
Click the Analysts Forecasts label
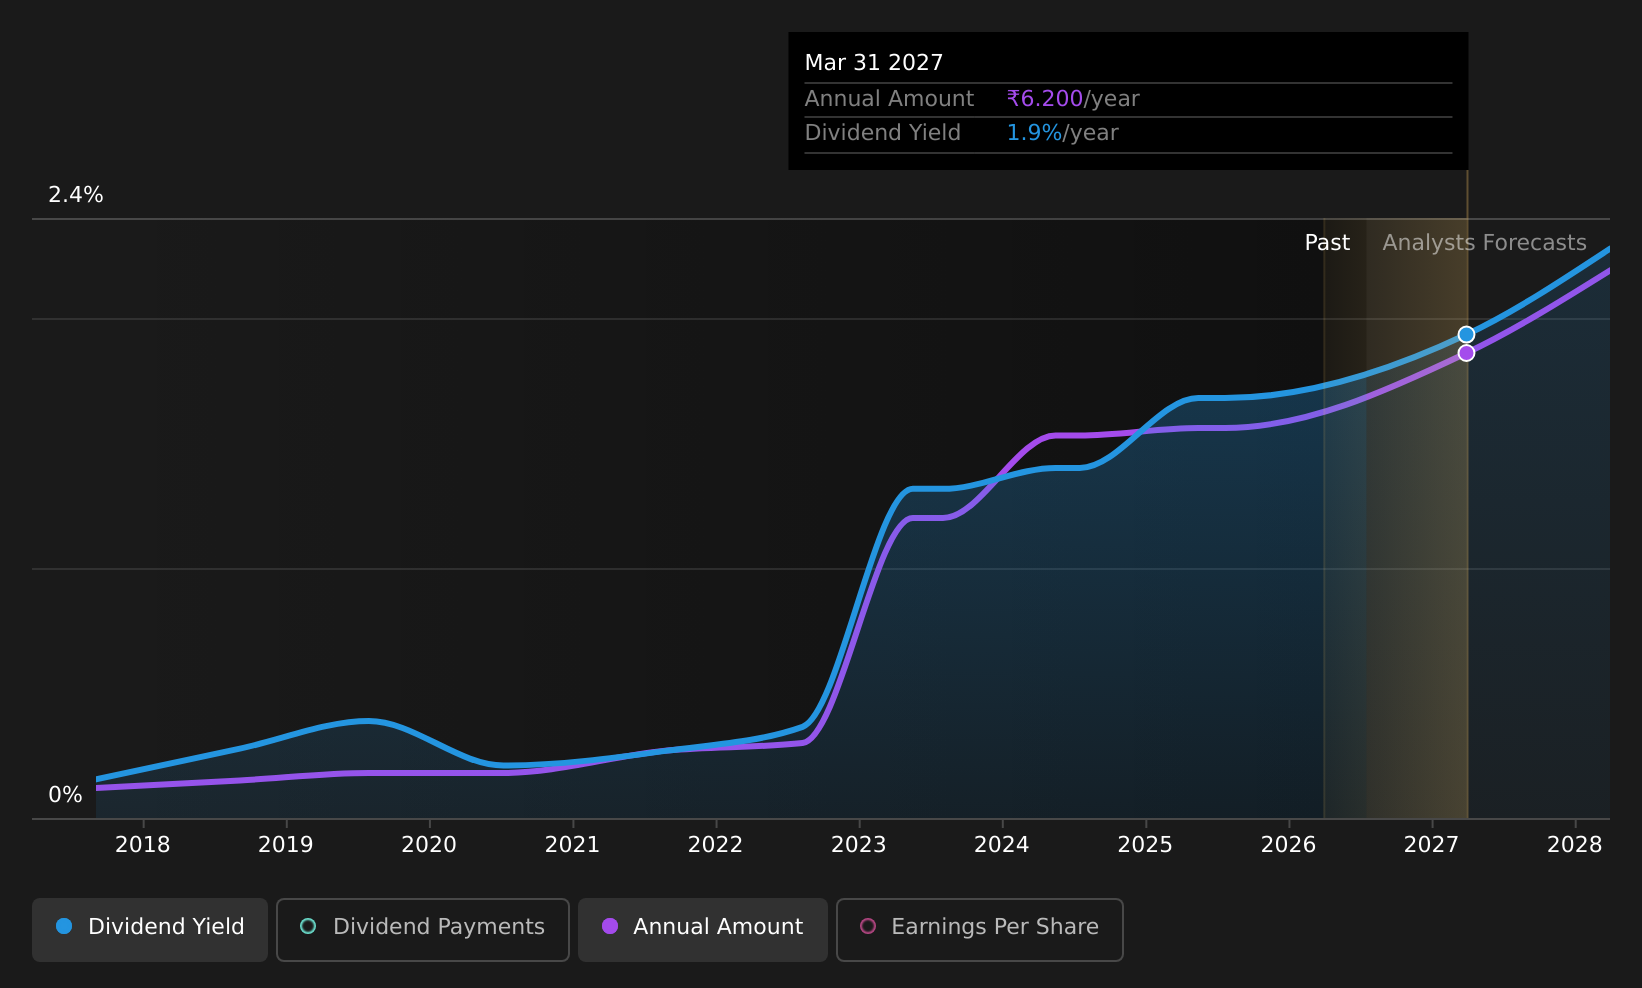[1485, 243]
